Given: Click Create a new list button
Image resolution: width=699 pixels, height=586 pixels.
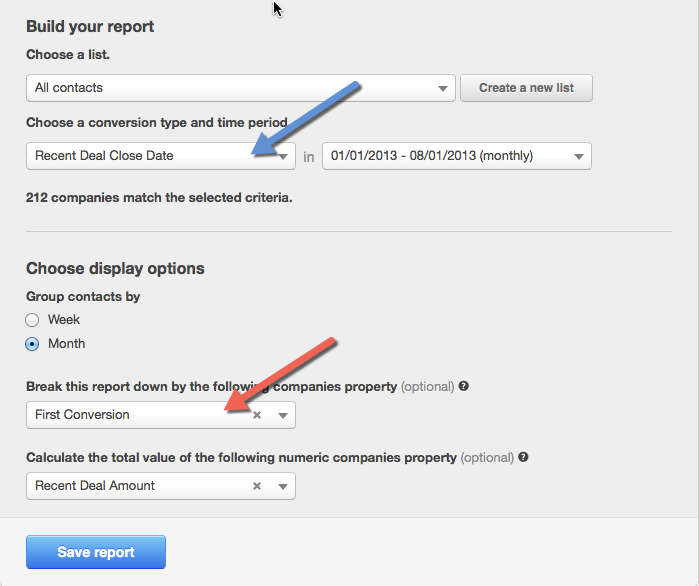Looking at the screenshot, I should click(526, 88).
